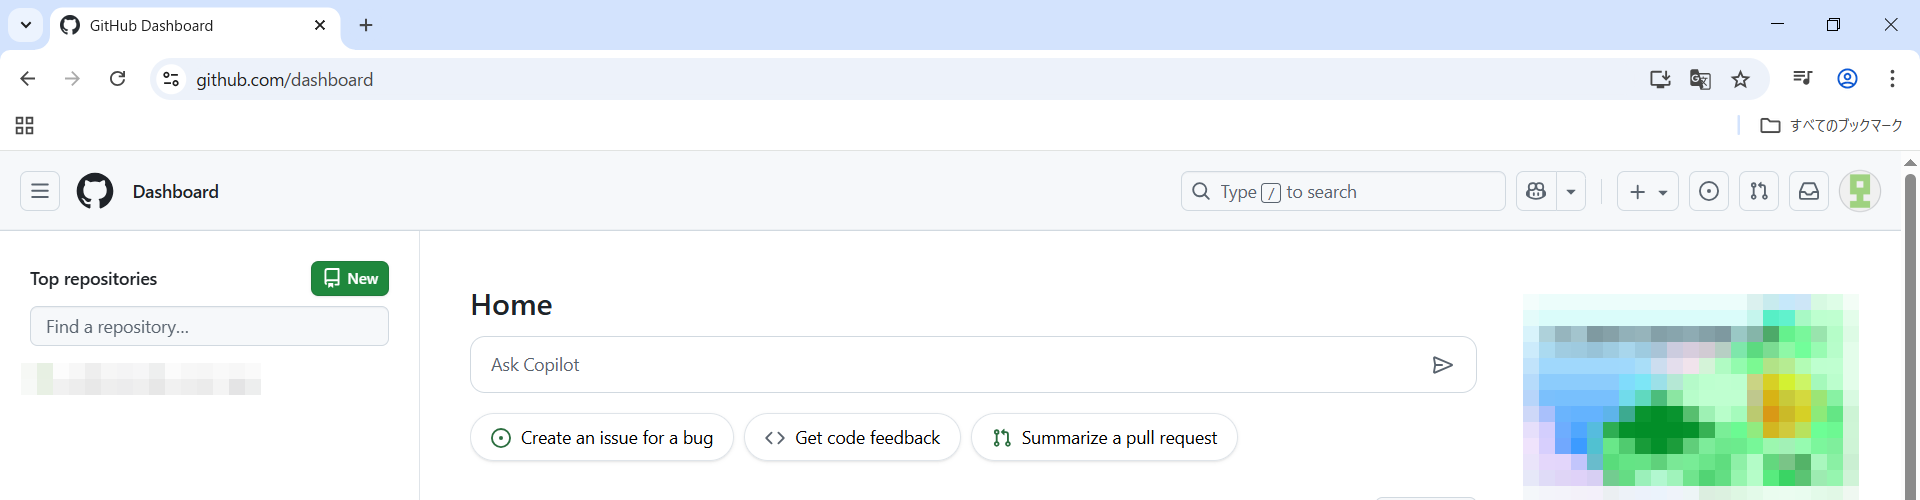Click the Google Translate page icon
Screen dimensions: 1920x500
click(1700, 79)
